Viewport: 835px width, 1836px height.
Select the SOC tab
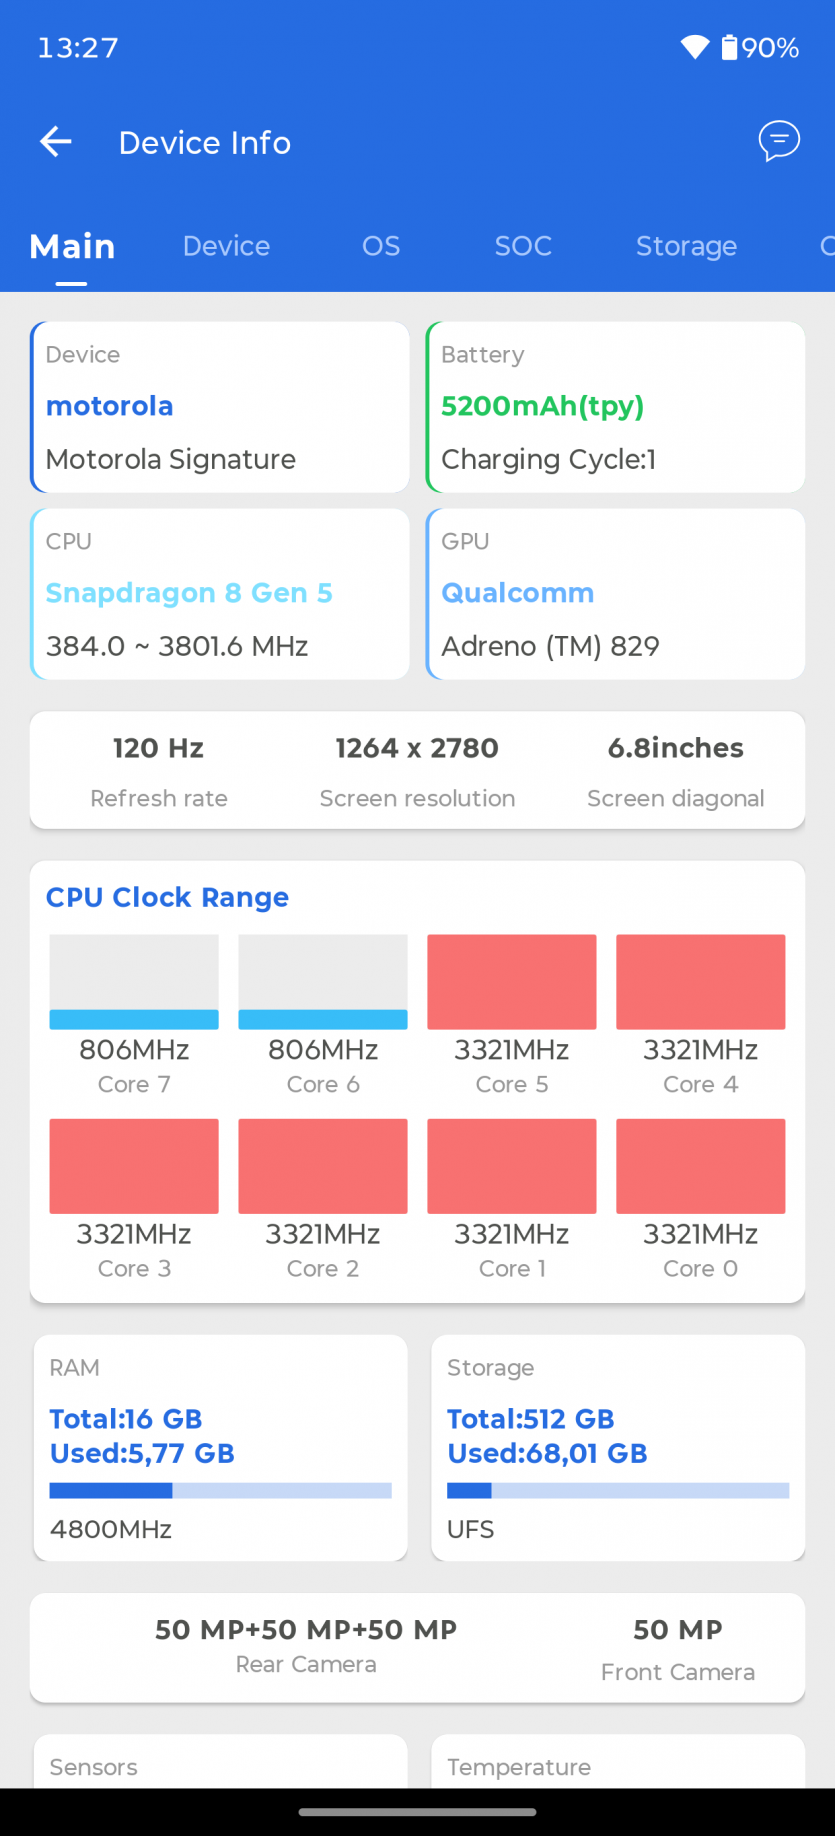[523, 246]
